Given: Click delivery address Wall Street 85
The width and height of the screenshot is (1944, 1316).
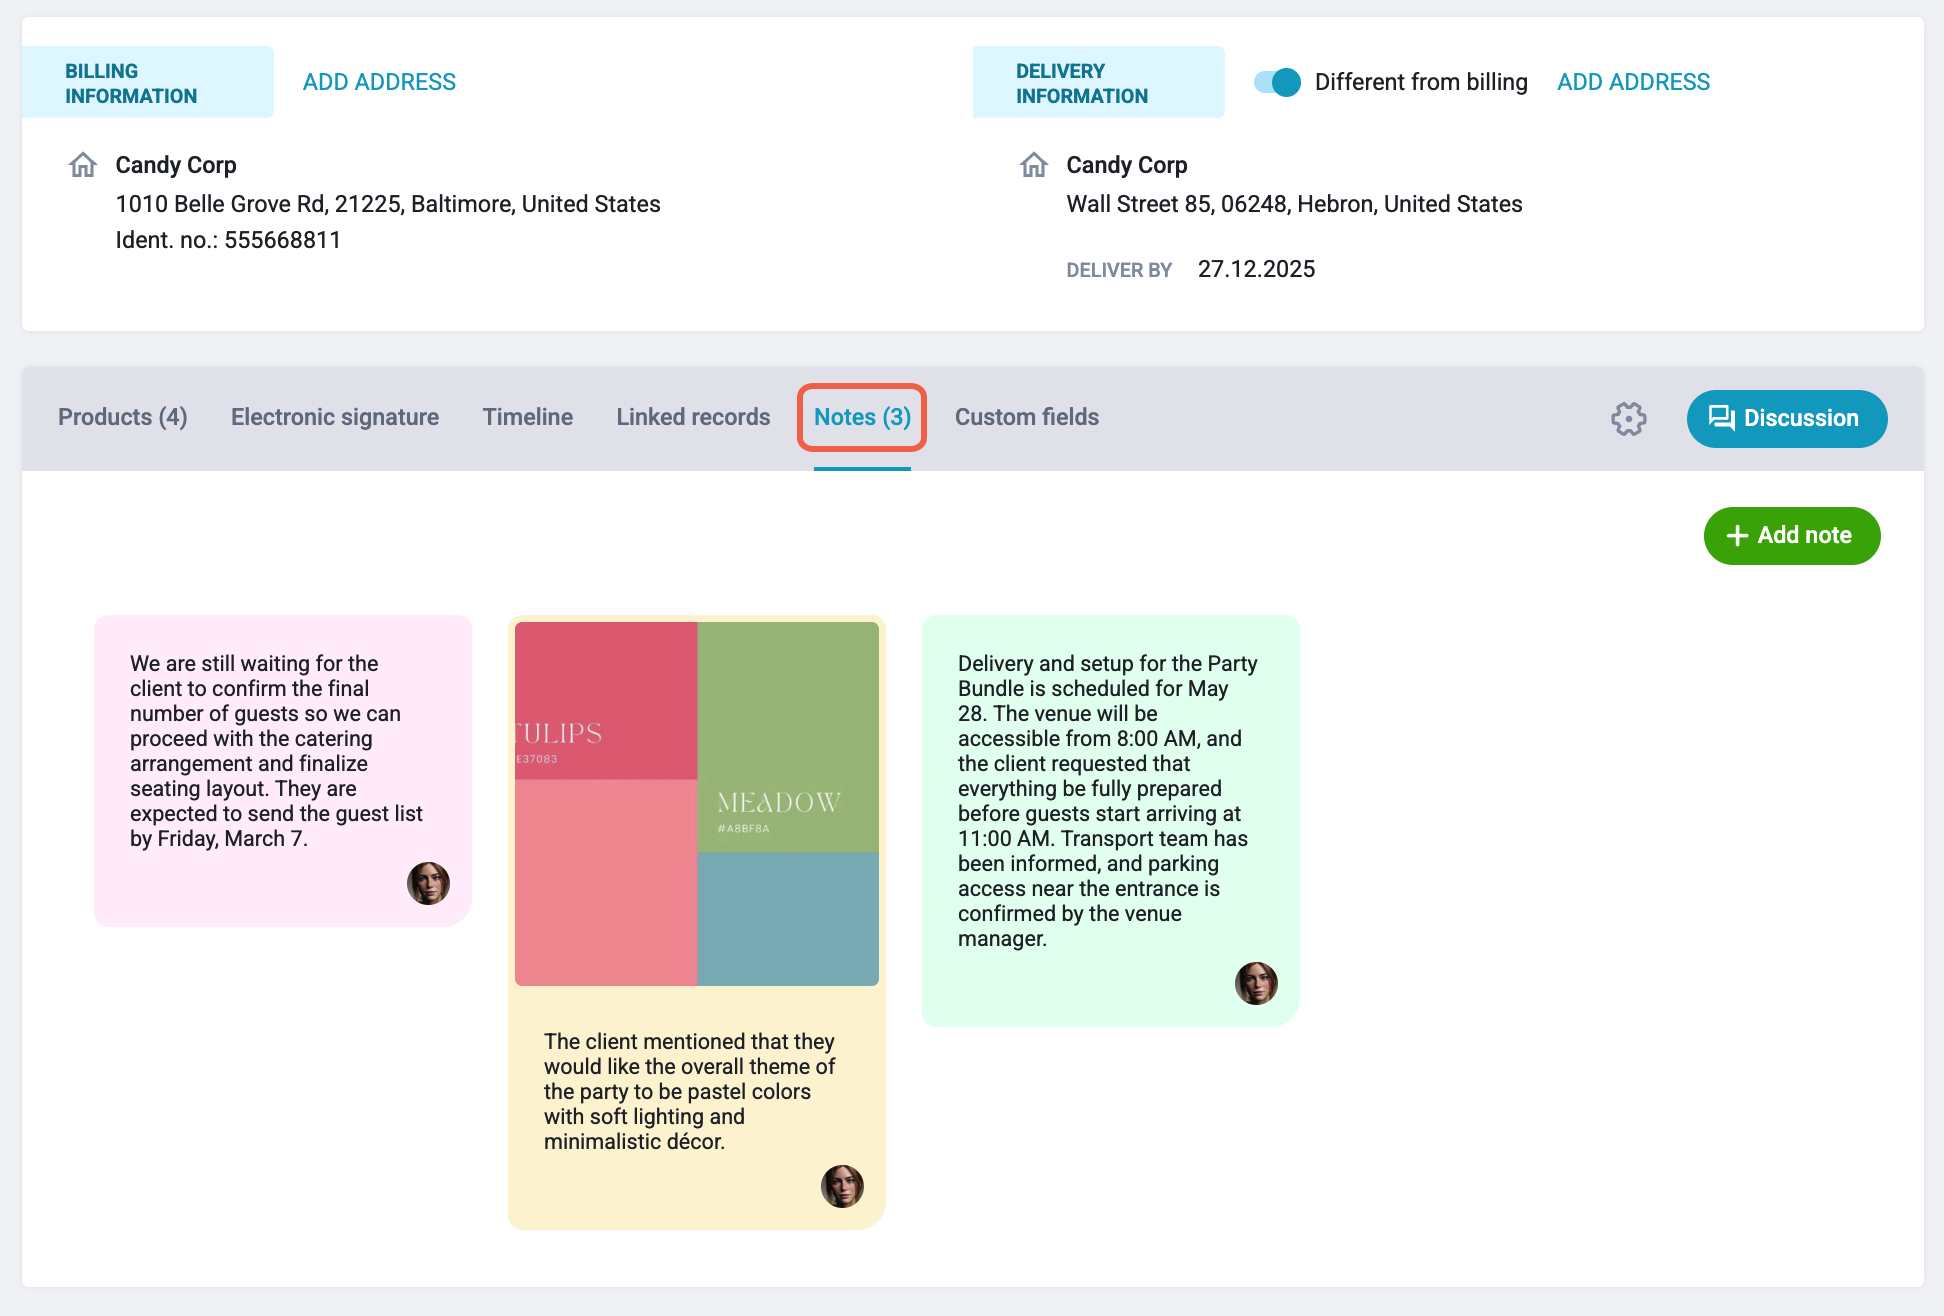Looking at the screenshot, I should (x=1294, y=204).
